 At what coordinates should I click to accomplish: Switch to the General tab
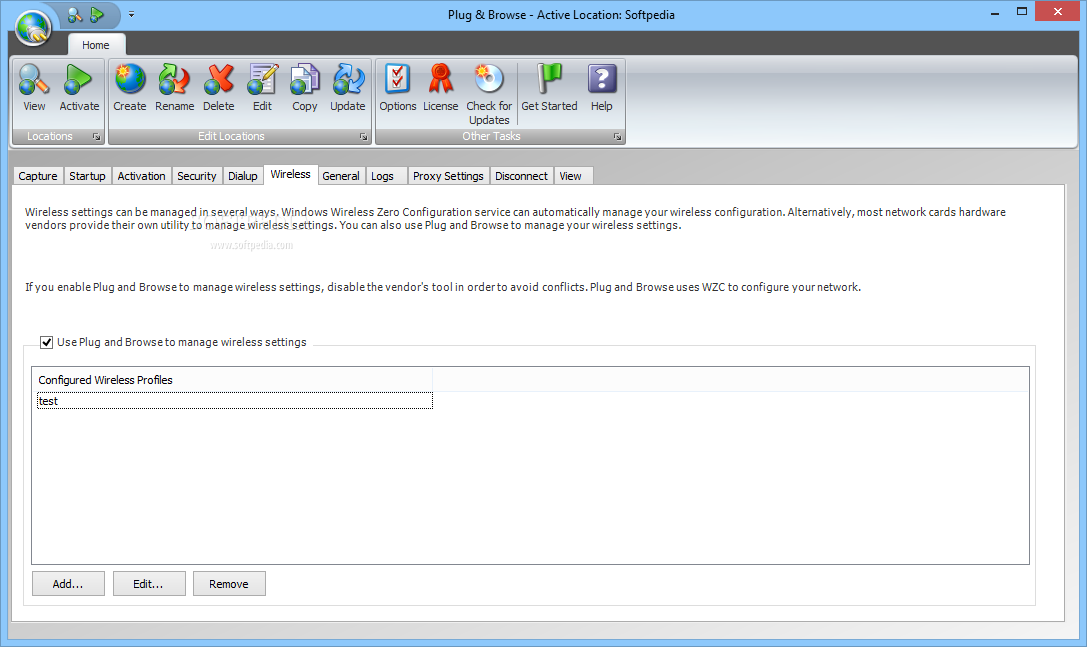341,176
